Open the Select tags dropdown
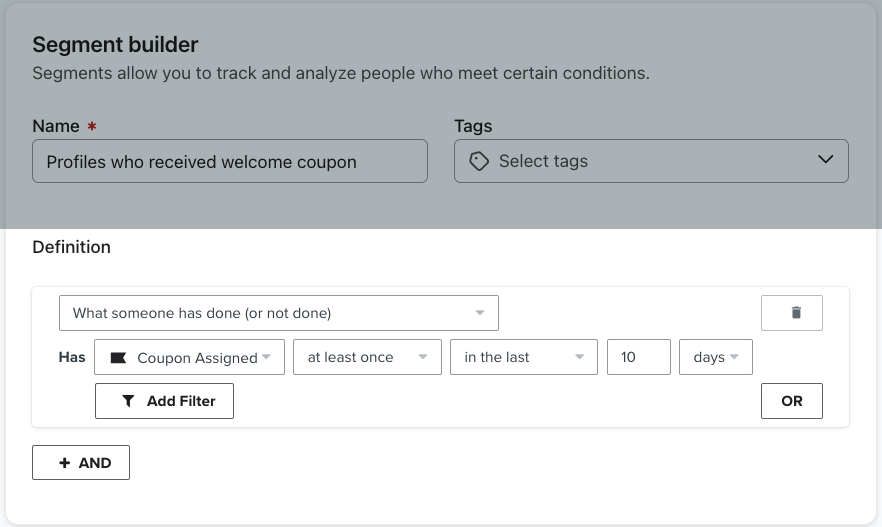 (650, 161)
